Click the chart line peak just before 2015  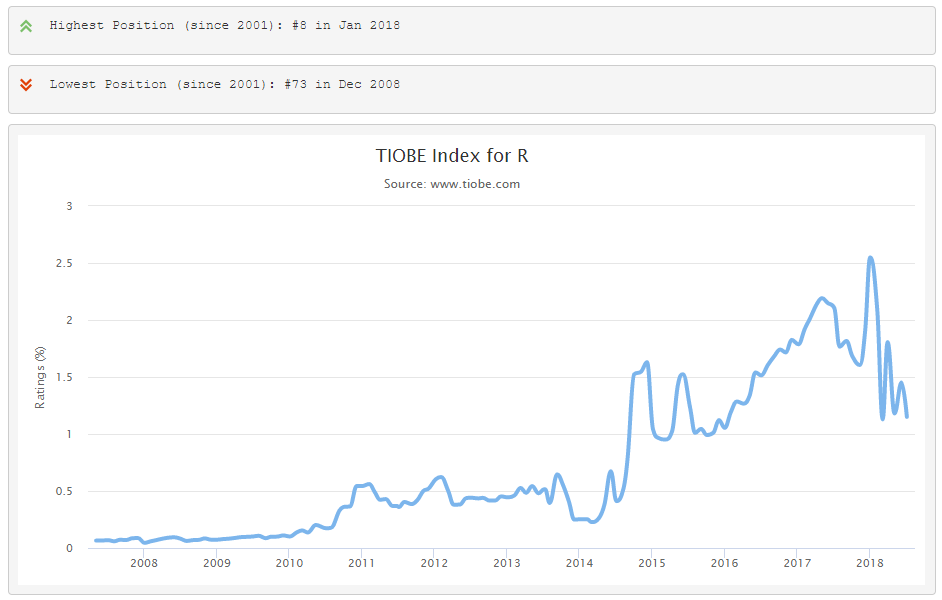click(x=647, y=362)
